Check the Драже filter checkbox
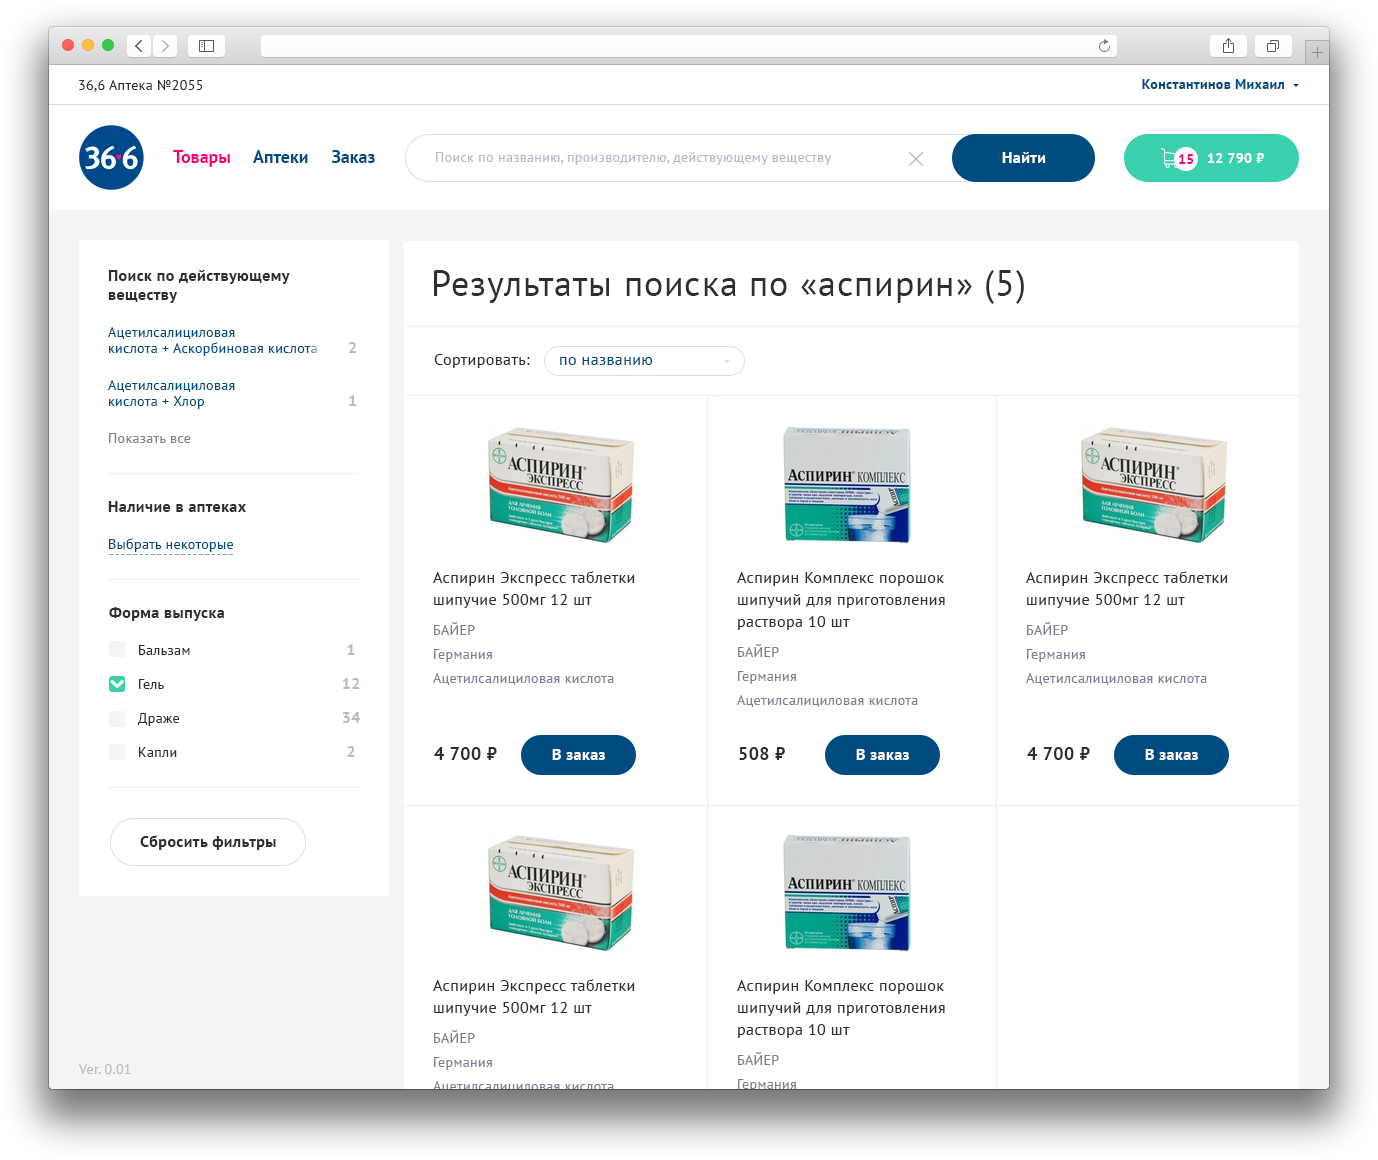The height and width of the screenshot is (1160, 1378). pos(117,718)
